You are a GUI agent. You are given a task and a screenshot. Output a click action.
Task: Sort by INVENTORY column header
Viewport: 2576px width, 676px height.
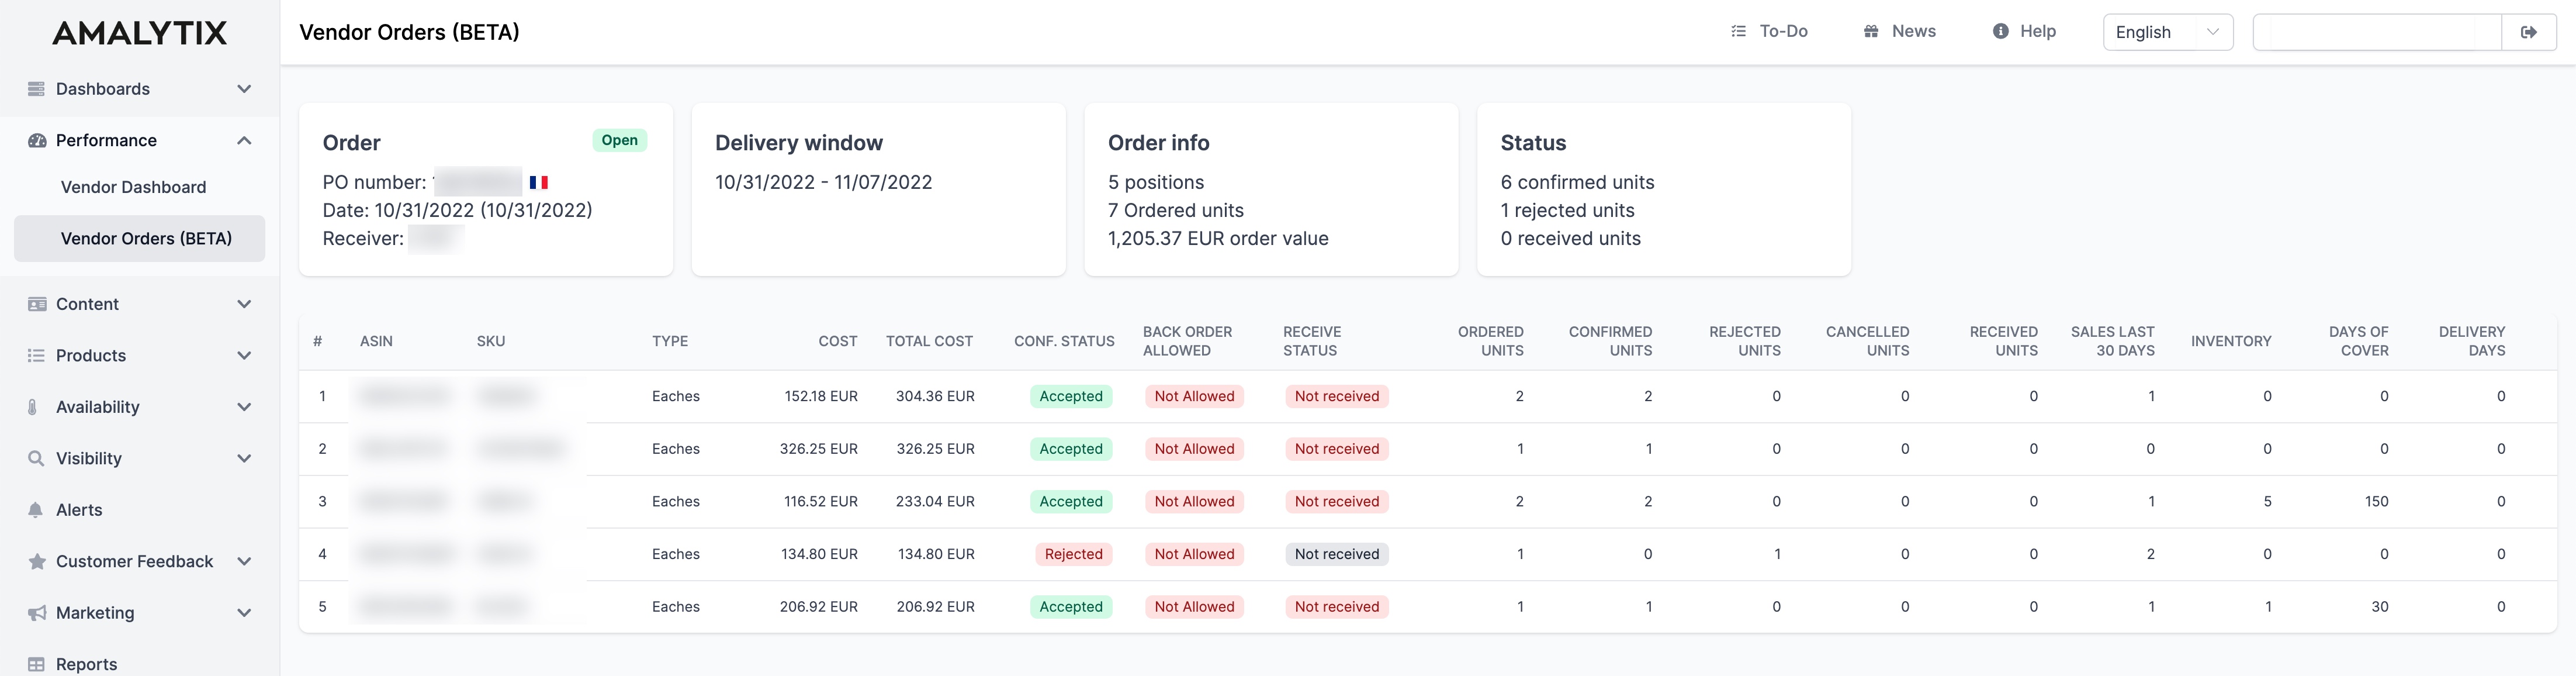[2231, 341]
